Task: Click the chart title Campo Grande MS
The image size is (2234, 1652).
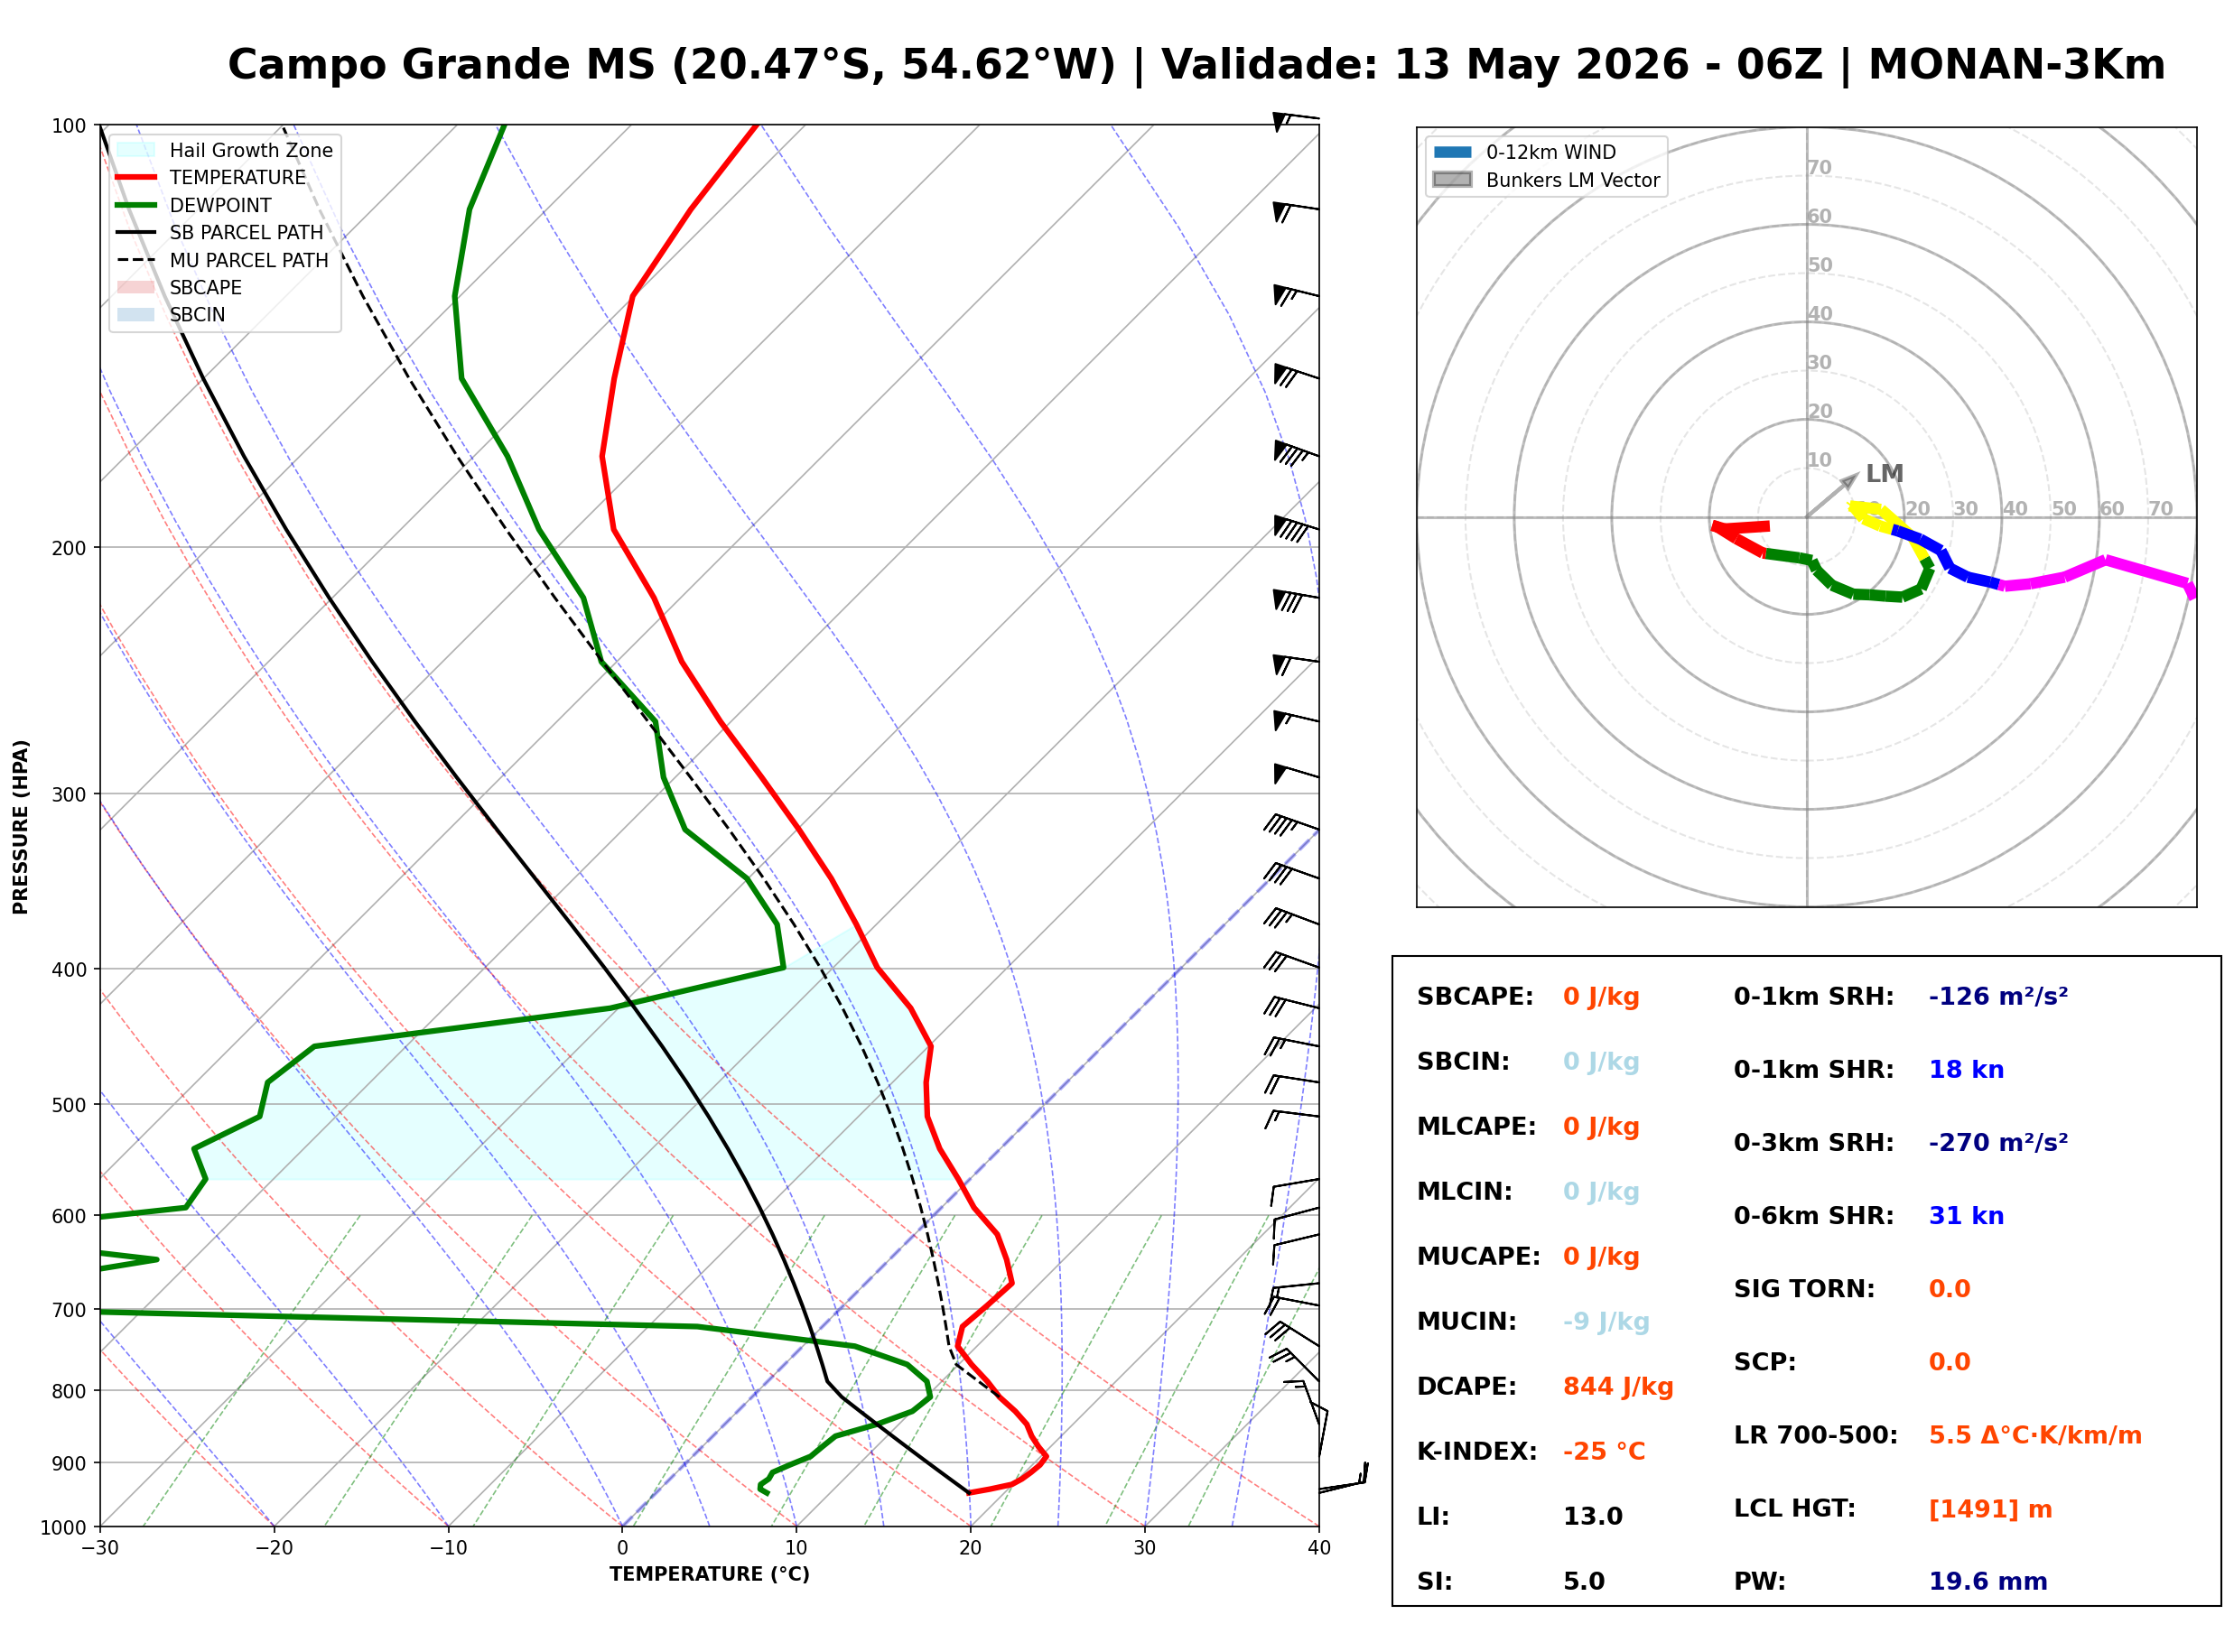Action: (441, 64)
